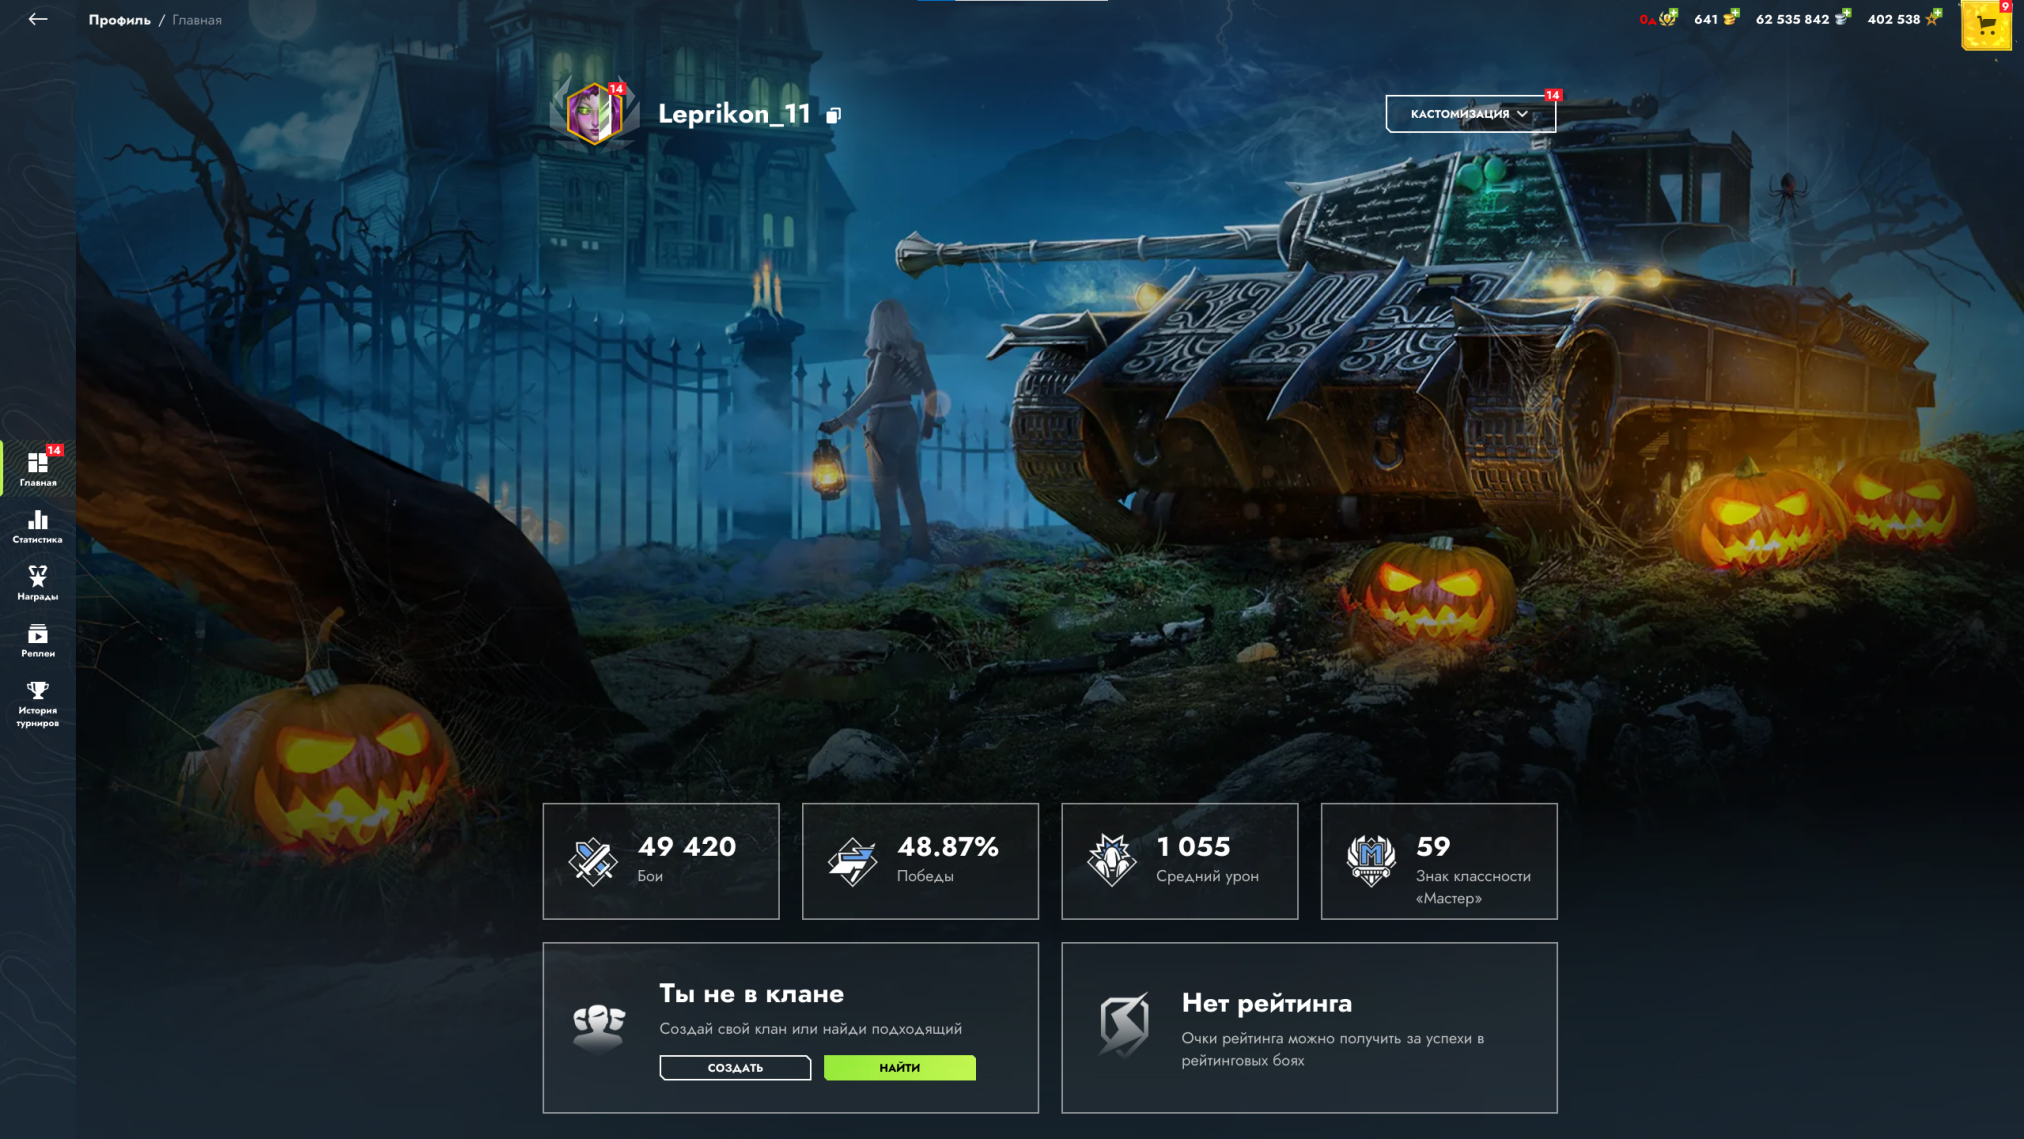Open the Реплеи sidebar section
Viewport: 2024px width, 1139px height.
coord(38,641)
